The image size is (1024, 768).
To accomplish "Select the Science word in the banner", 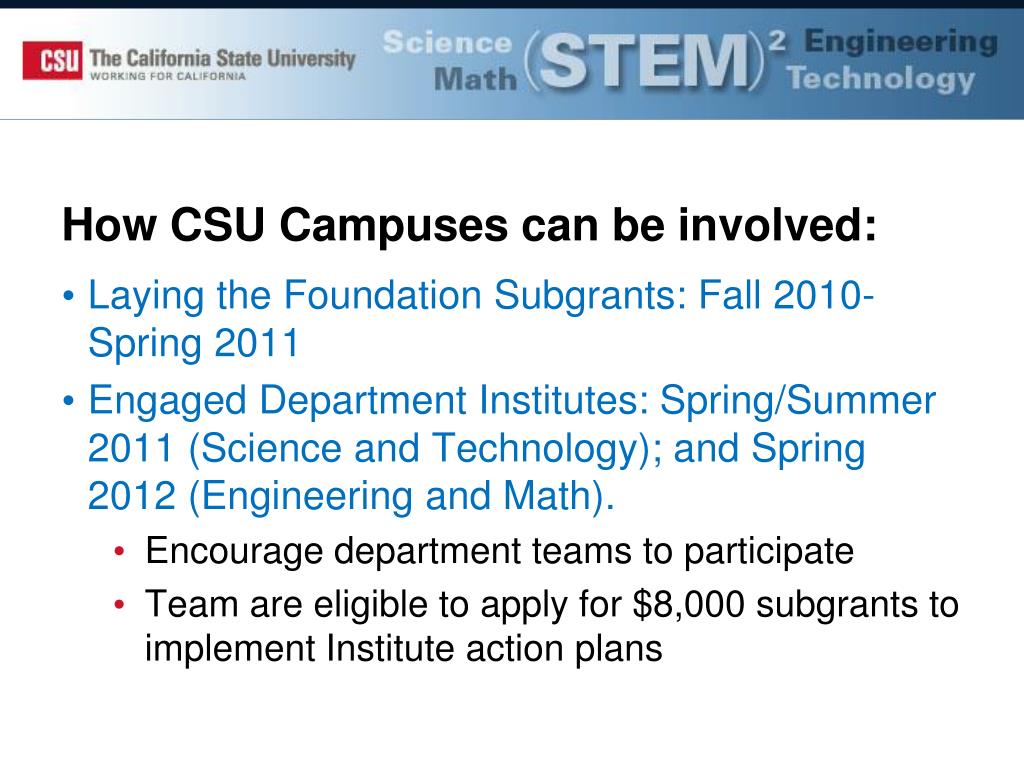I will (x=447, y=42).
